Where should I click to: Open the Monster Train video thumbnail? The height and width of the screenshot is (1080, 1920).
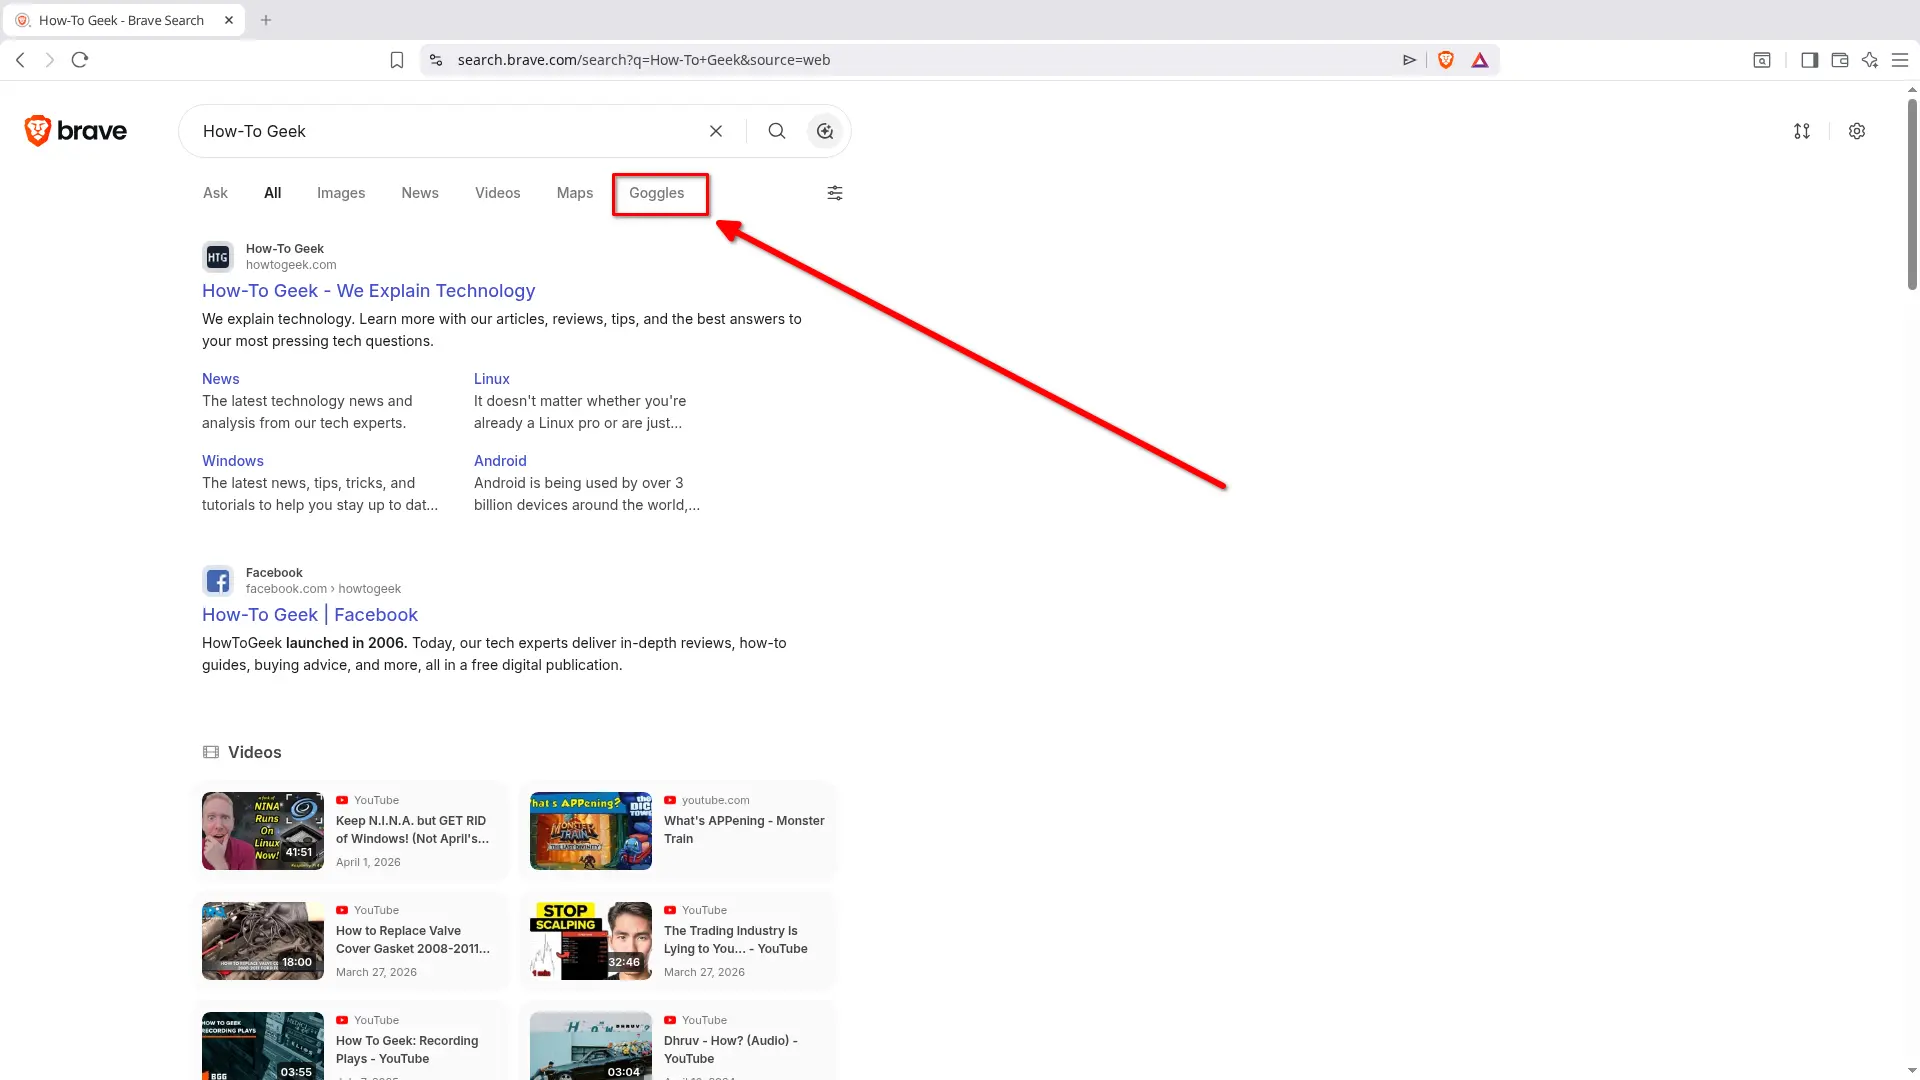point(591,831)
